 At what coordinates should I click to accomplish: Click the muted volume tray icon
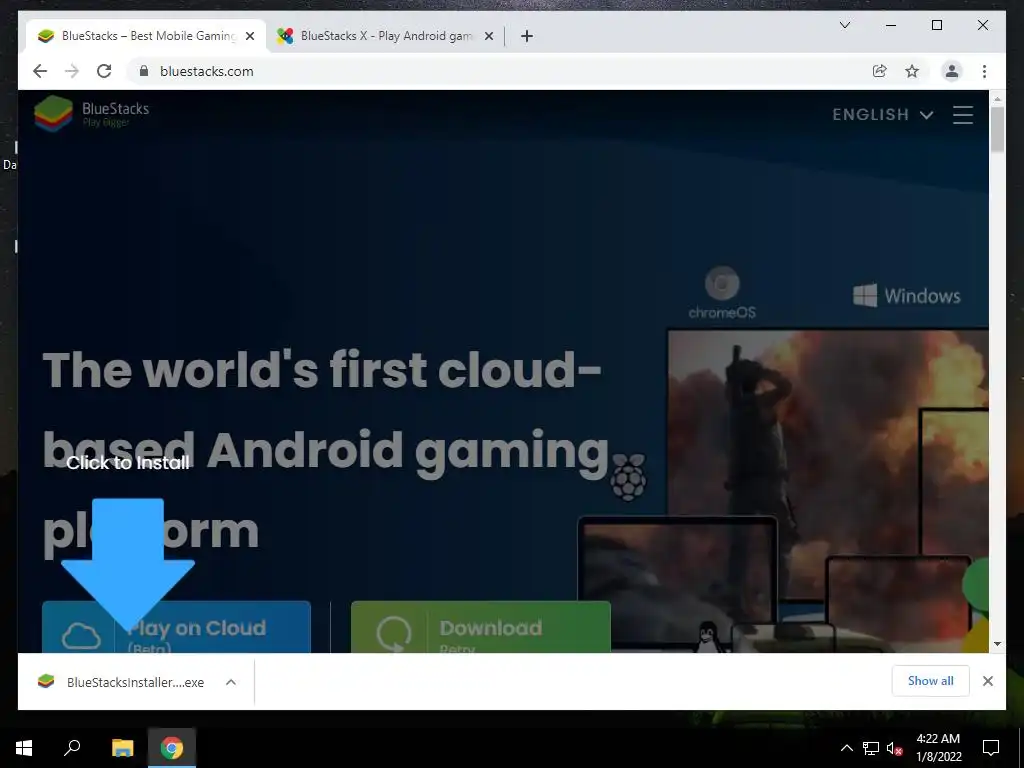point(895,748)
